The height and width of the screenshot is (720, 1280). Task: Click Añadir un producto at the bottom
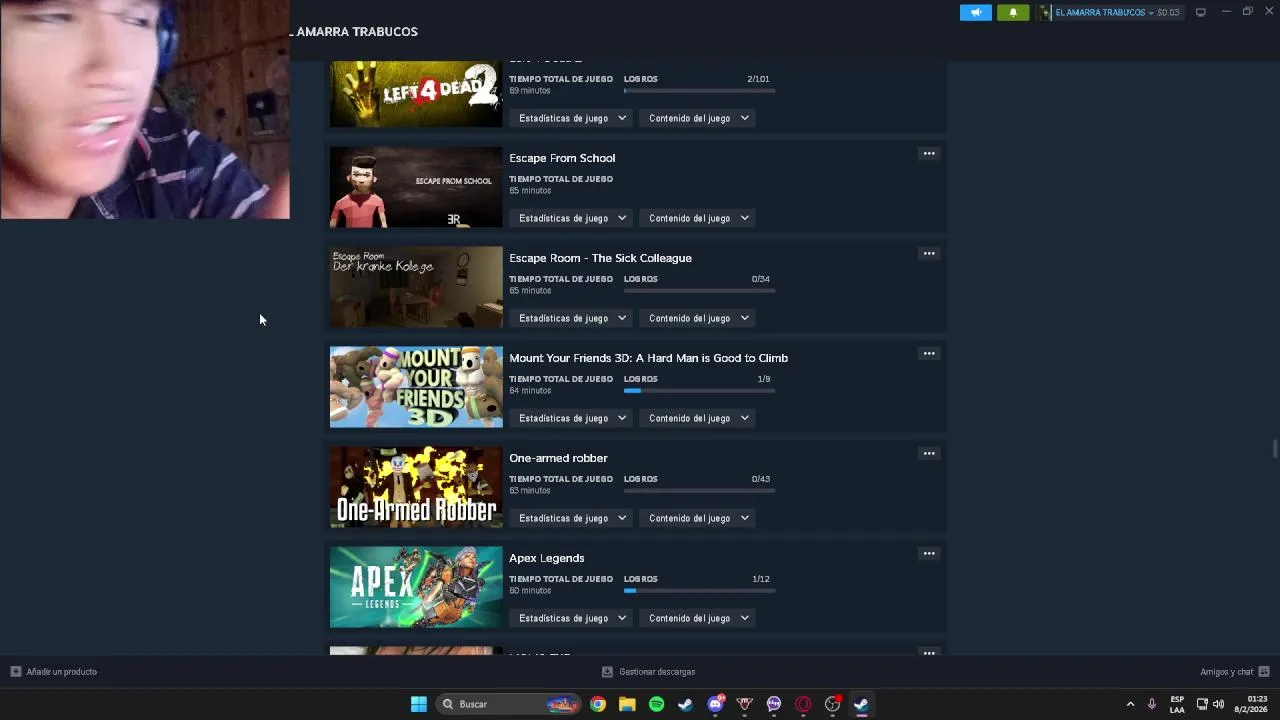click(54, 672)
